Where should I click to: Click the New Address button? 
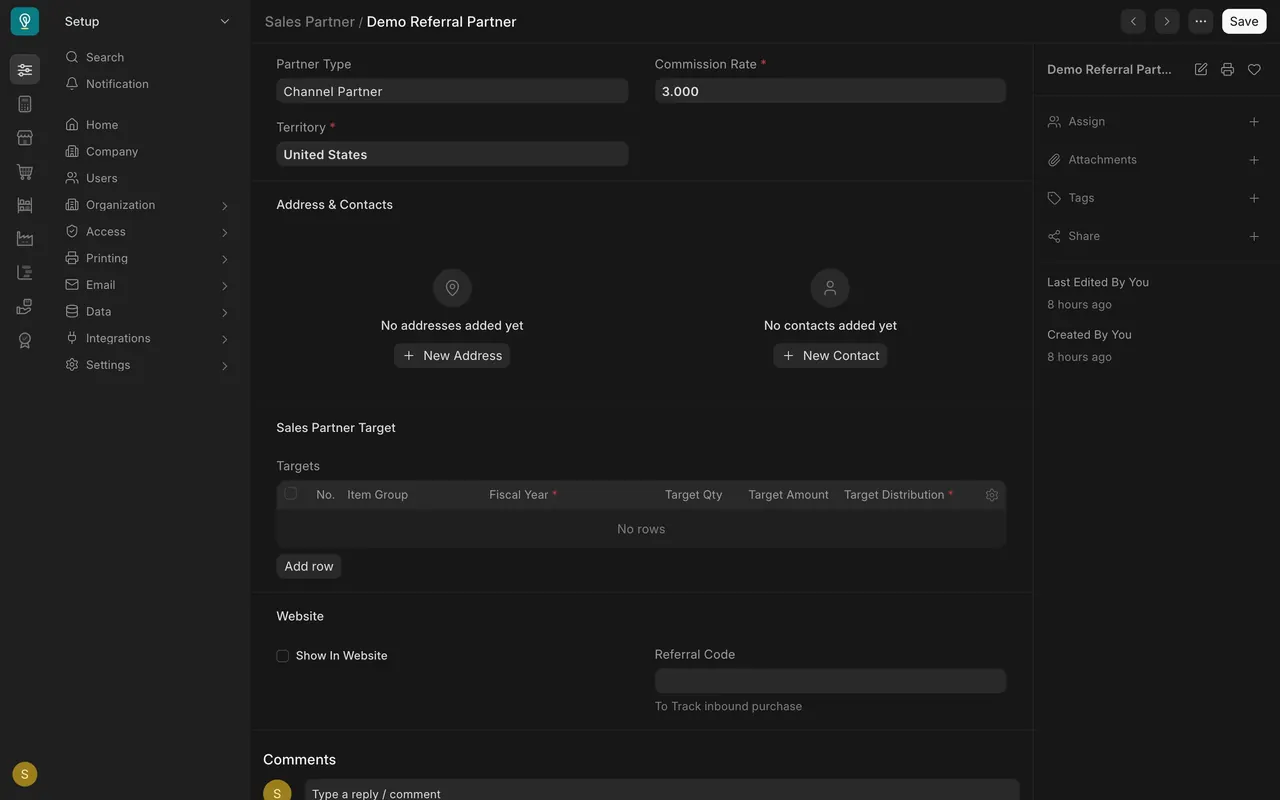point(452,356)
